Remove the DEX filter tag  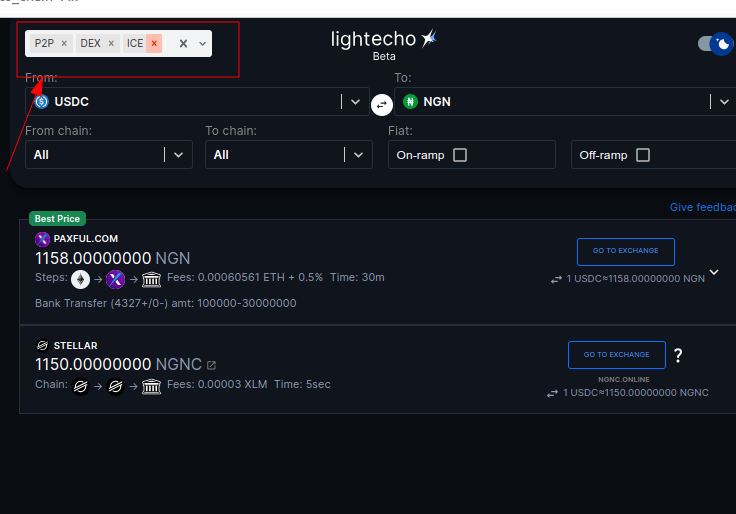coord(111,43)
